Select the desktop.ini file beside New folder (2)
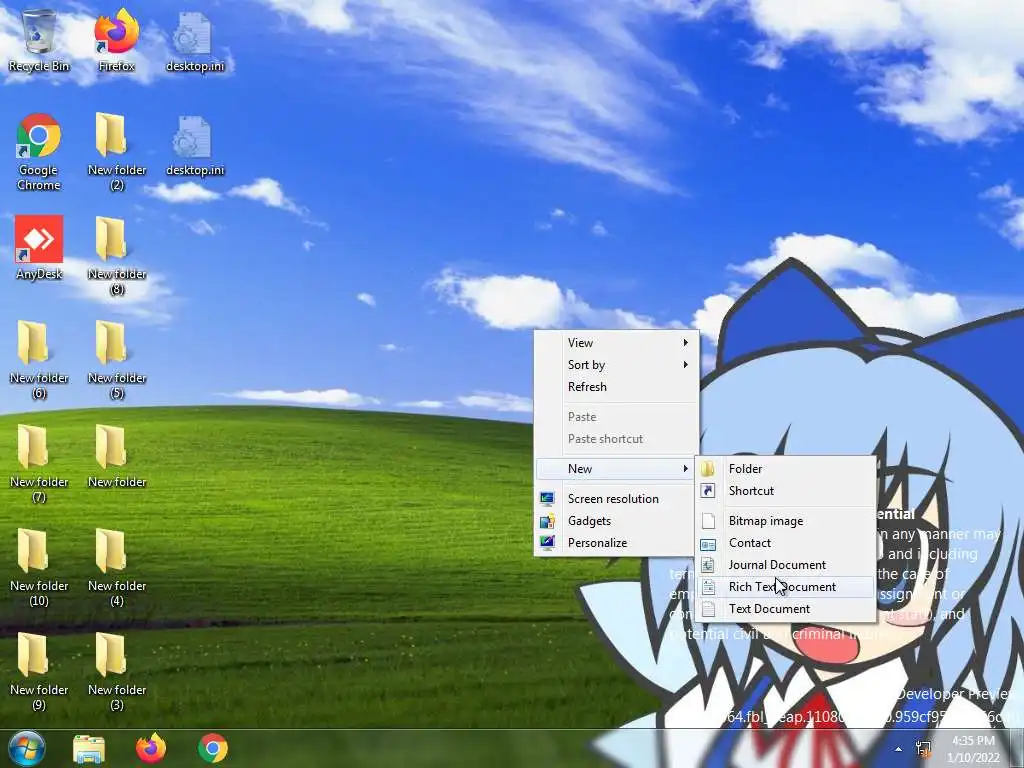This screenshot has height=768, width=1024. coord(195,146)
